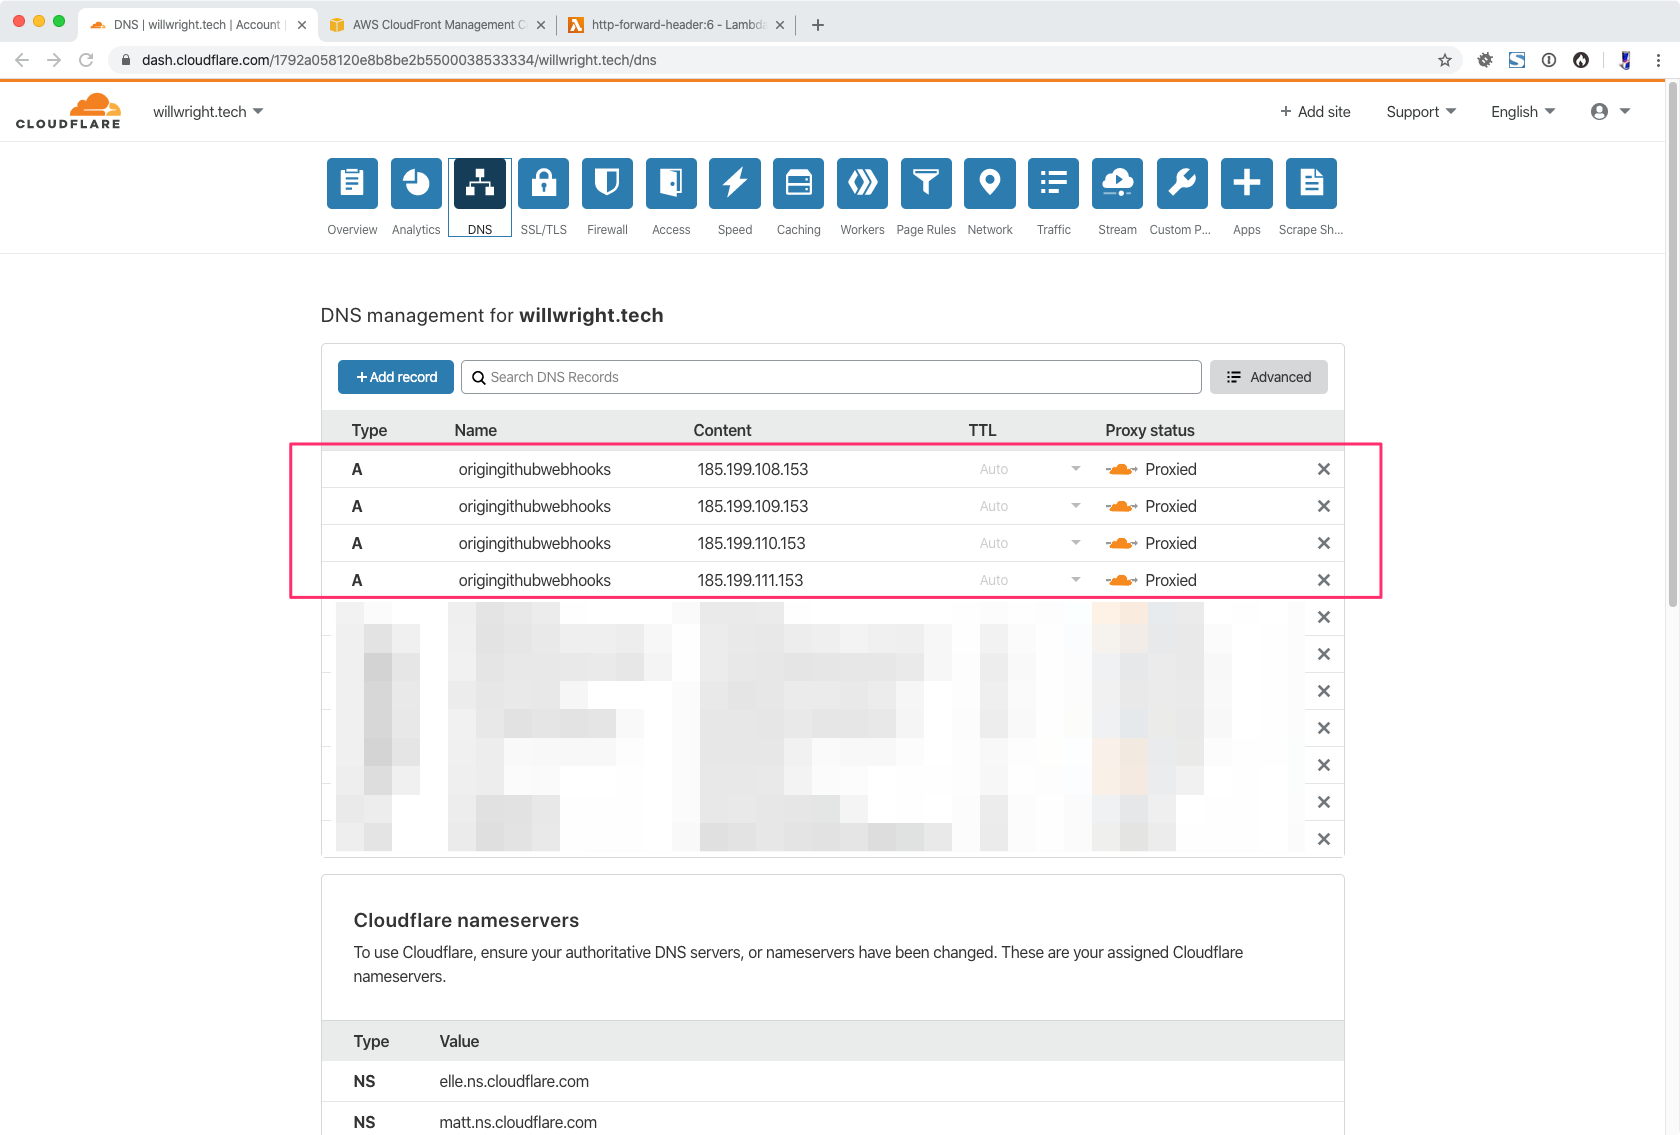
Task: Open the Page Rules funnel icon
Action: point(926,183)
